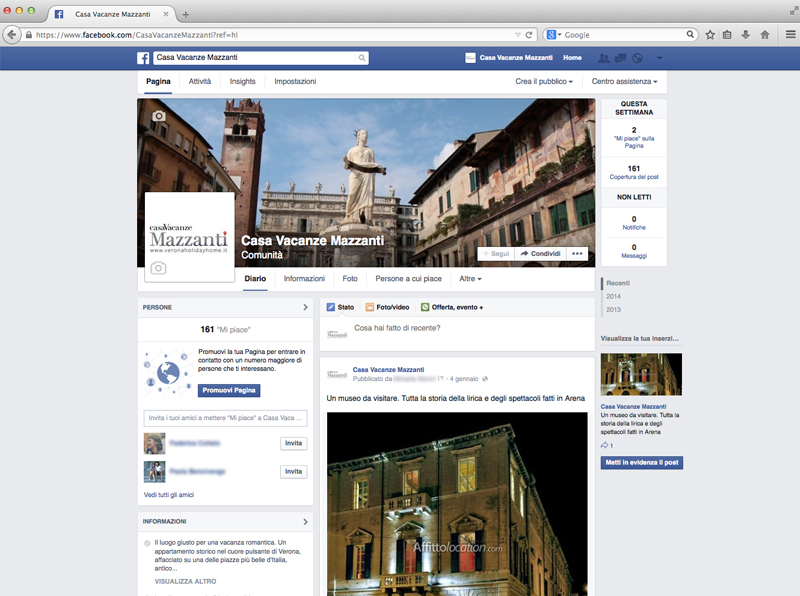Click the post privacy globe icon

485,379
